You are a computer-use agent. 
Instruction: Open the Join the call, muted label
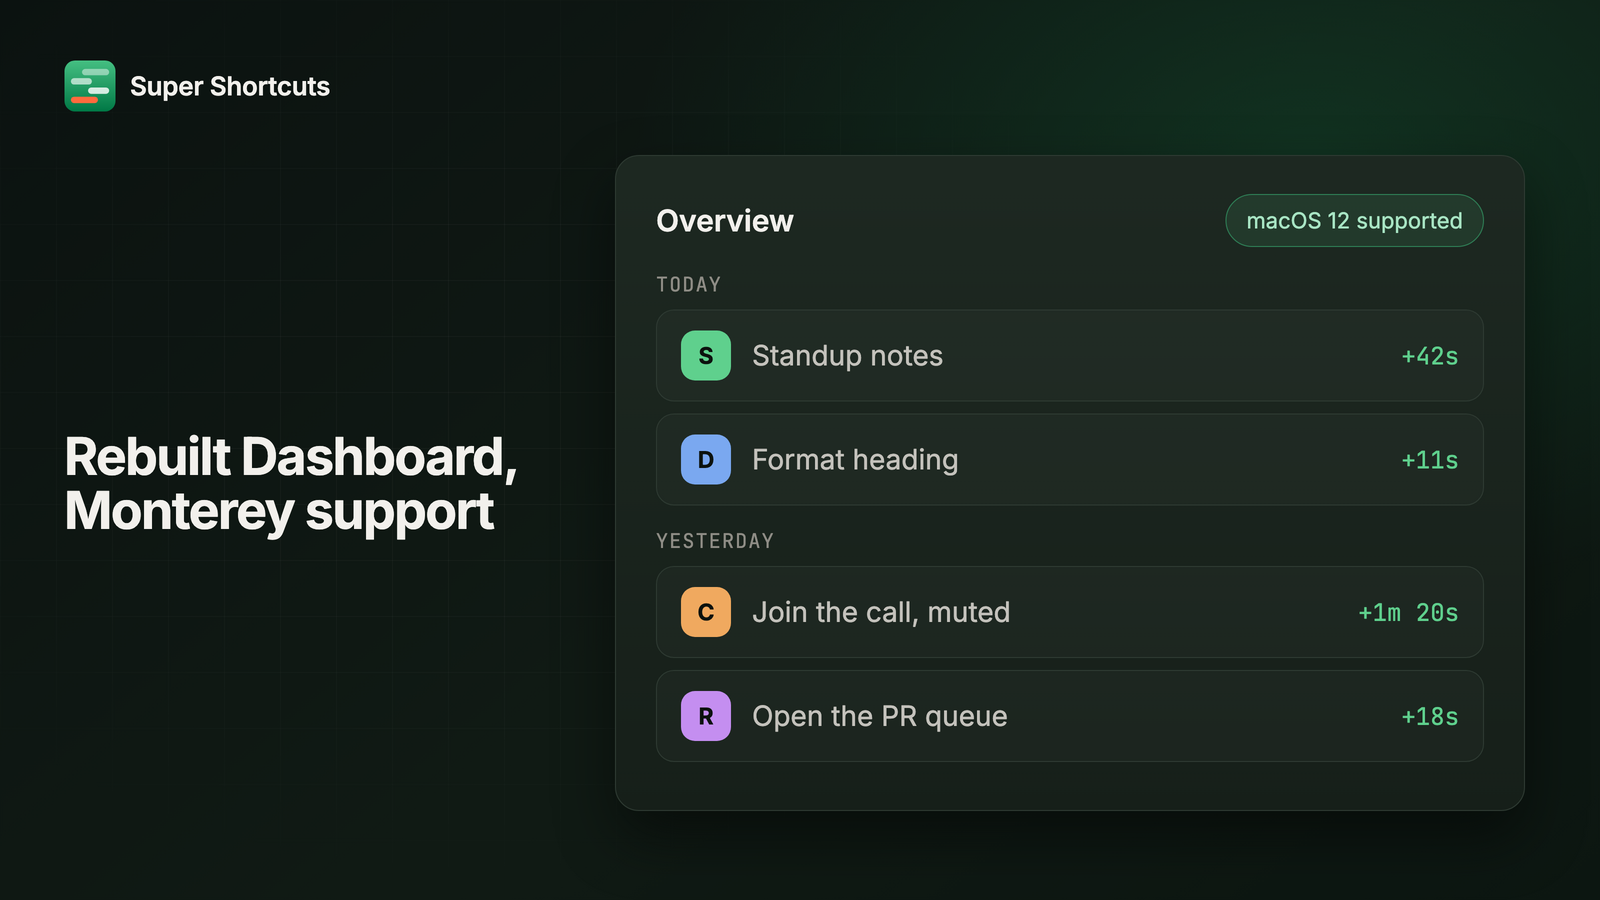[x=881, y=612]
